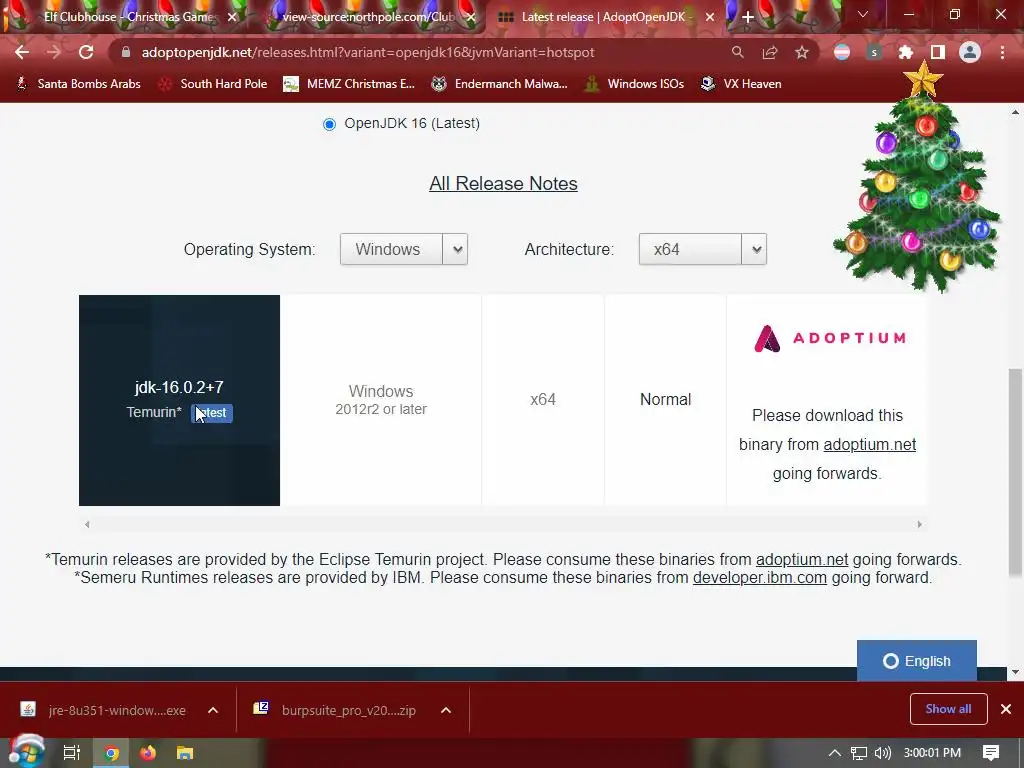Open Task View on the taskbar

tap(72, 753)
